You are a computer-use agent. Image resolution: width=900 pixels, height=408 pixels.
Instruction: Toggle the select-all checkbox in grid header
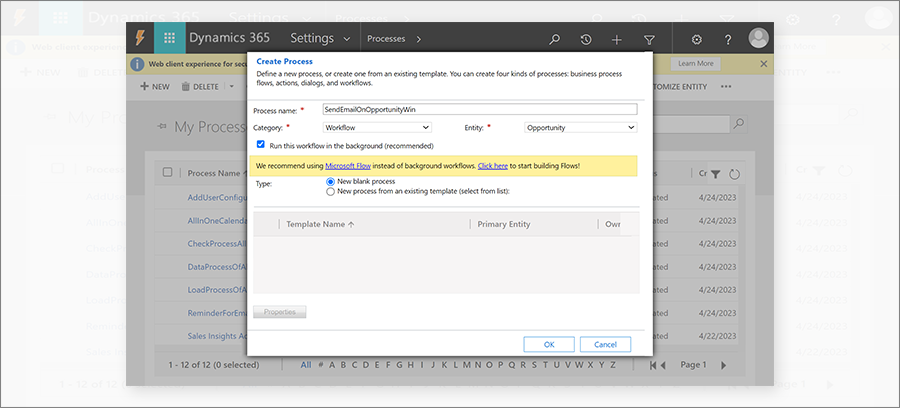168,172
